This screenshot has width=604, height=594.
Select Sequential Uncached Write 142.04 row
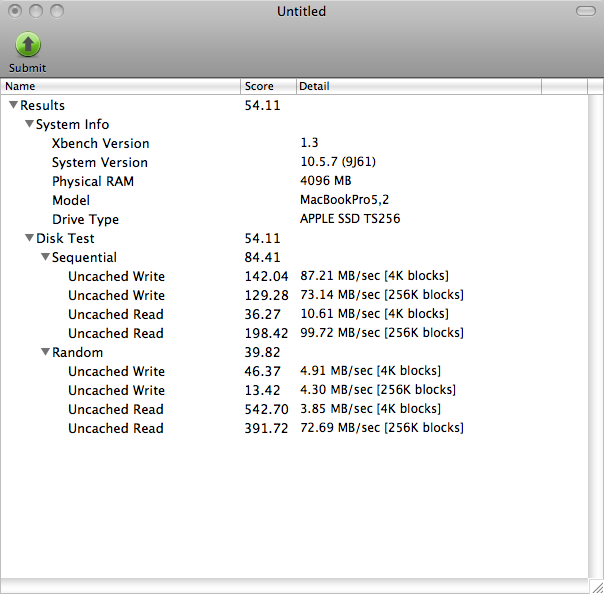coord(294,276)
